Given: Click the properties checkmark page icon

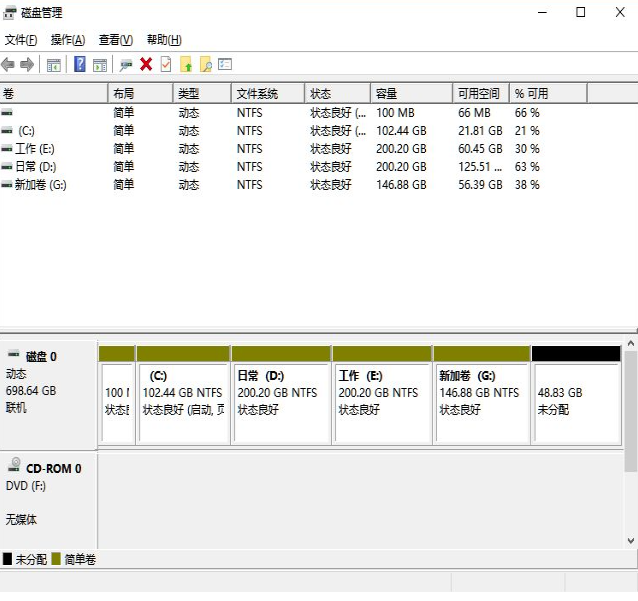Looking at the screenshot, I should coord(165,65).
